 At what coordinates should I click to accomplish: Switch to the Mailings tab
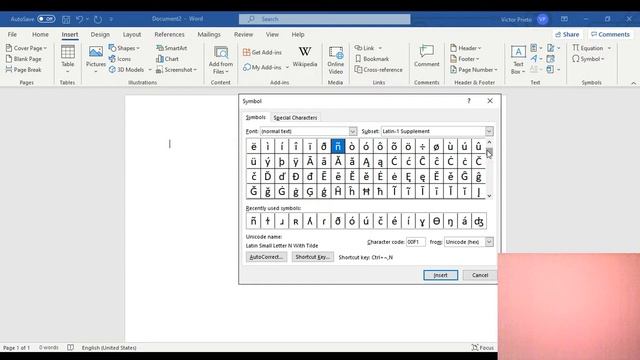click(209, 35)
